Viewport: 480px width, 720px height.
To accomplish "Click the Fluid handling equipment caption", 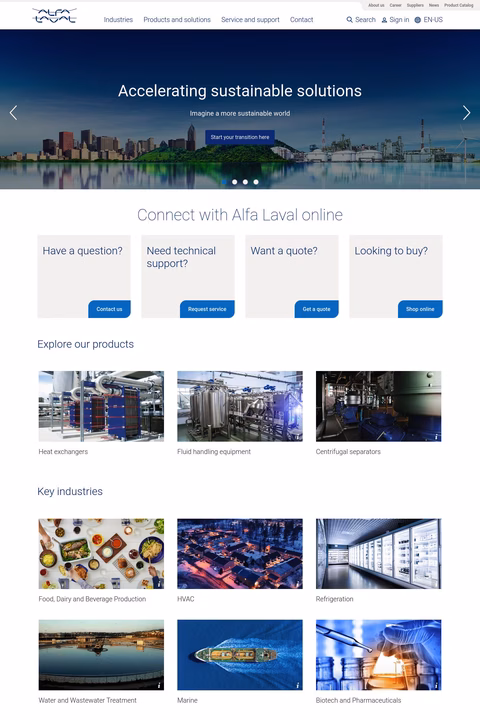I will coord(214,452).
